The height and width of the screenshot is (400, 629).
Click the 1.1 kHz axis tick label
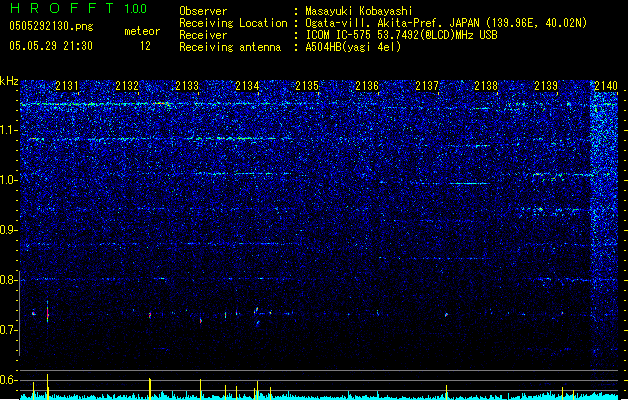pyautogui.click(x=8, y=130)
